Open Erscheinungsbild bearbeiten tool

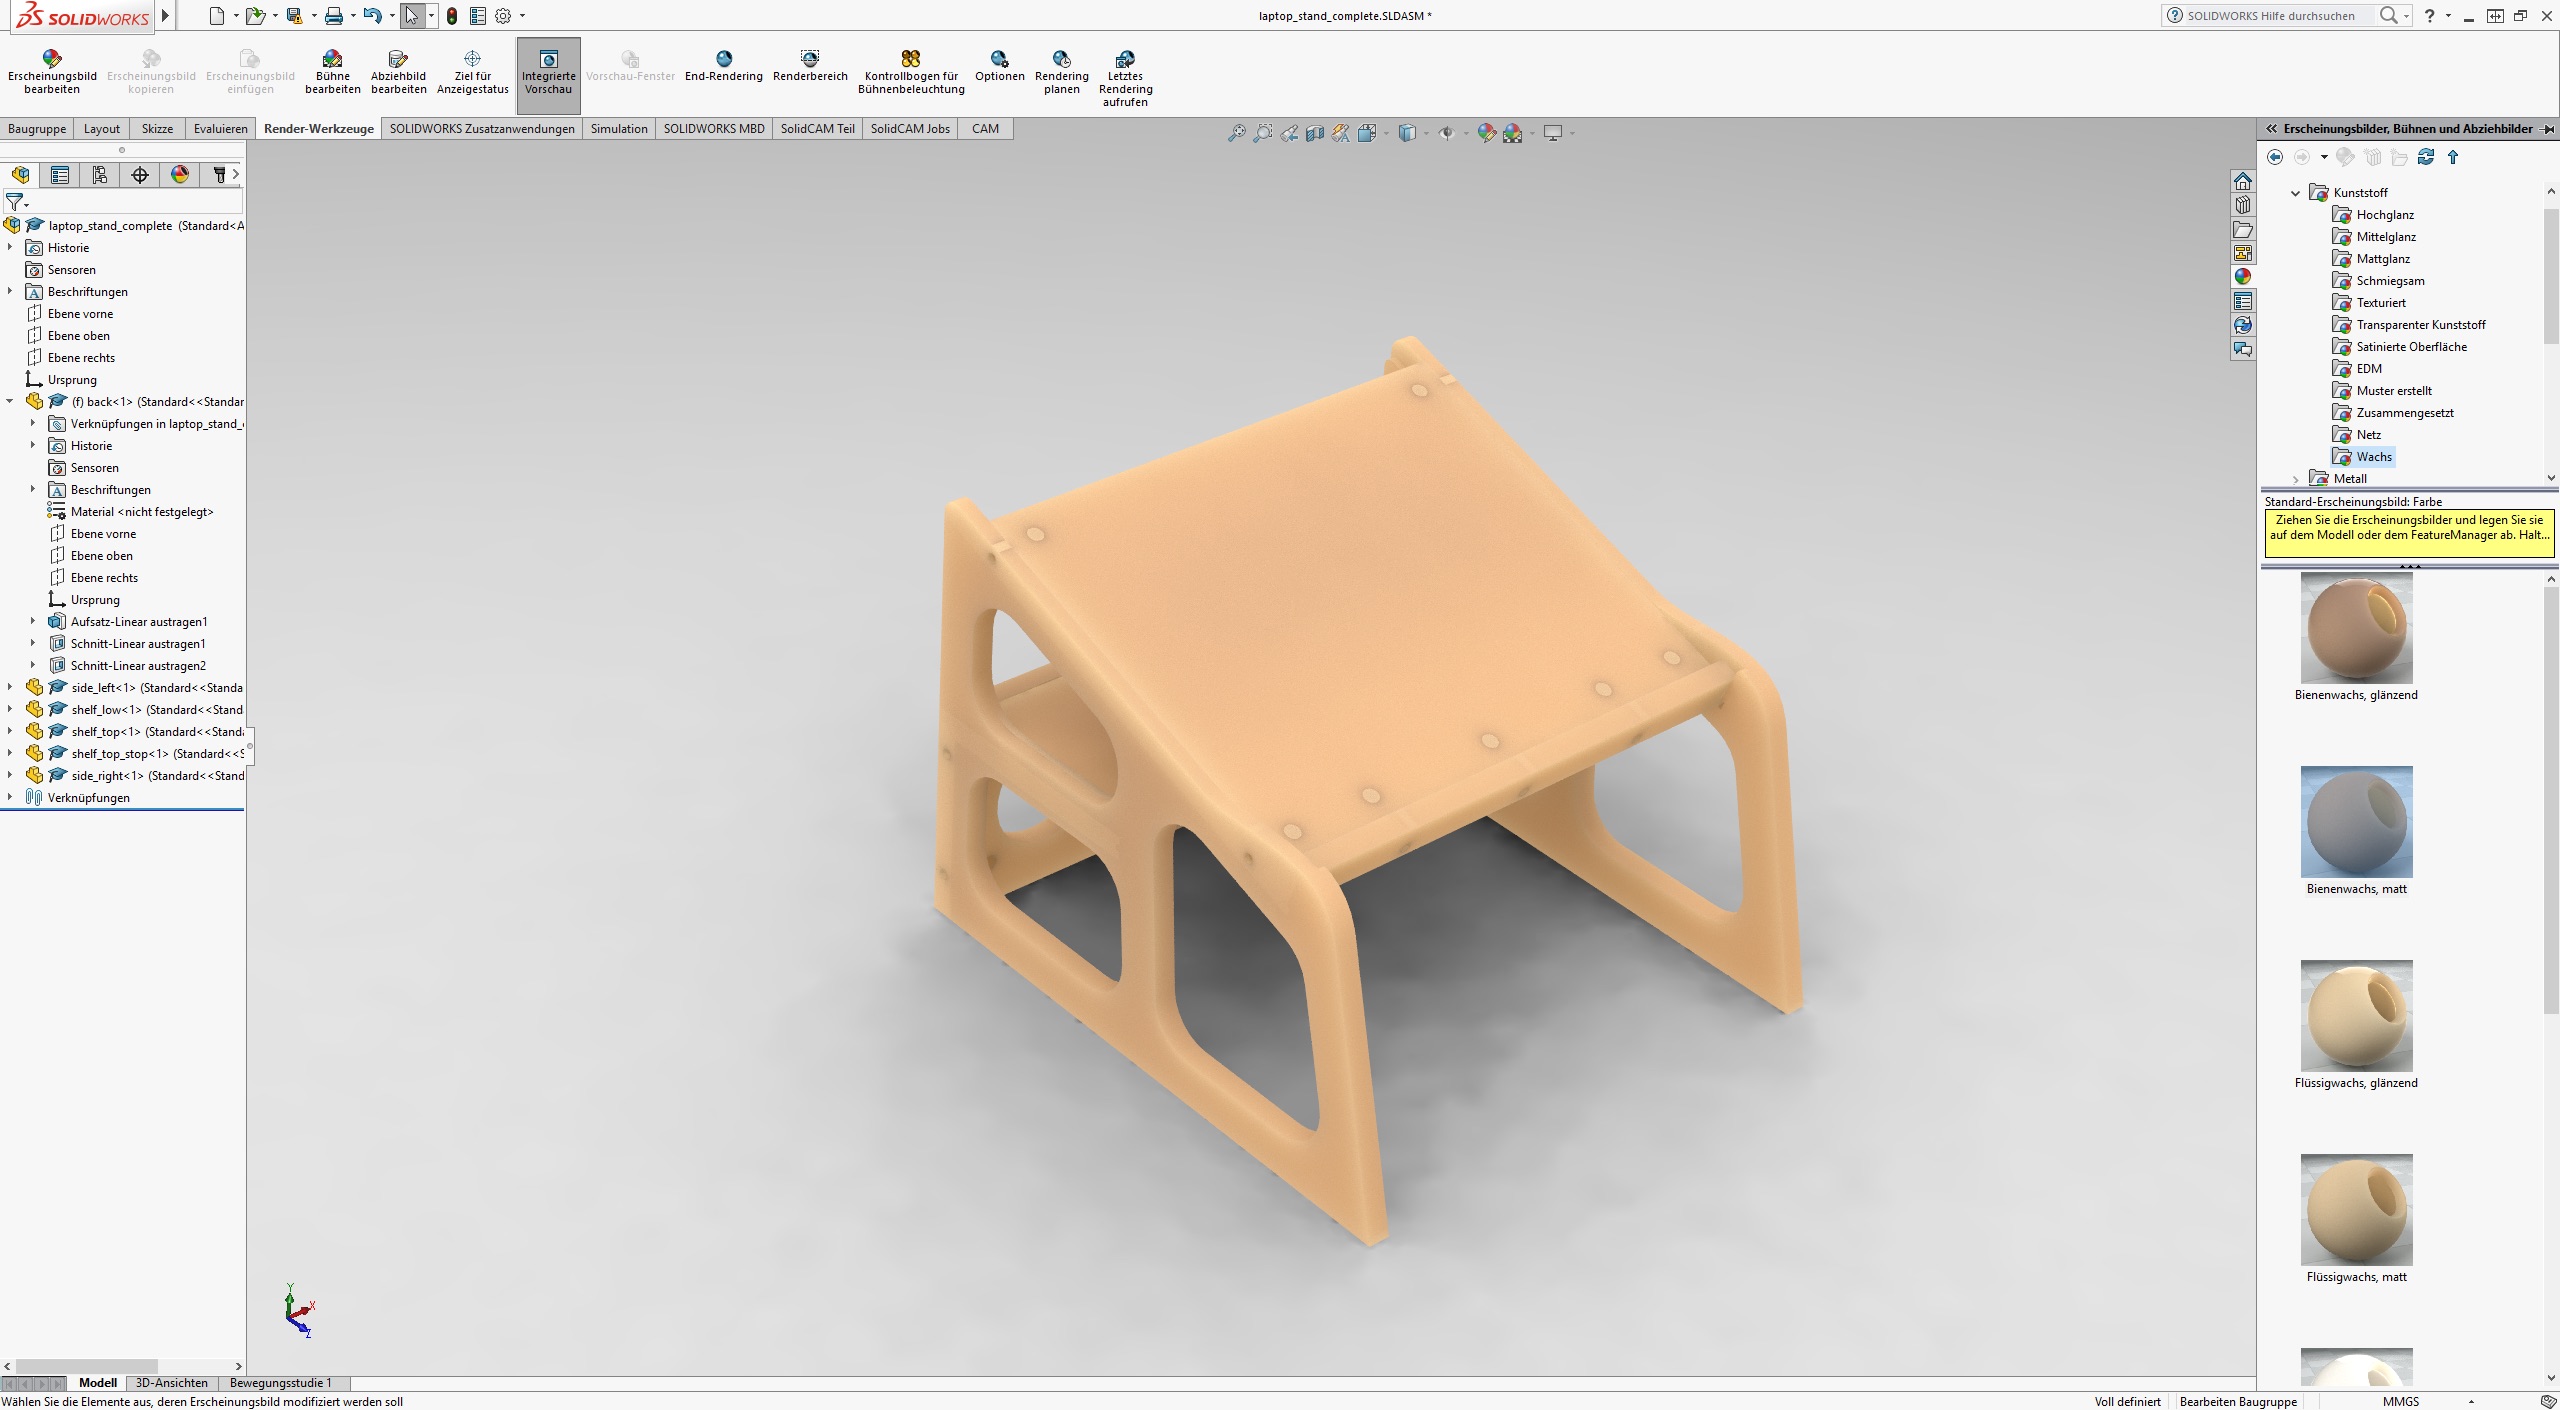click(52, 72)
